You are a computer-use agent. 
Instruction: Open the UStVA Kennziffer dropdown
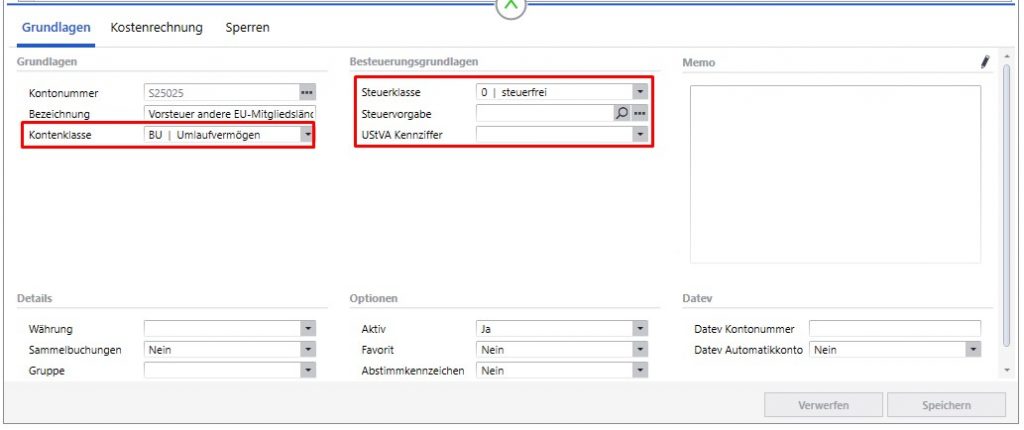click(640, 134)
